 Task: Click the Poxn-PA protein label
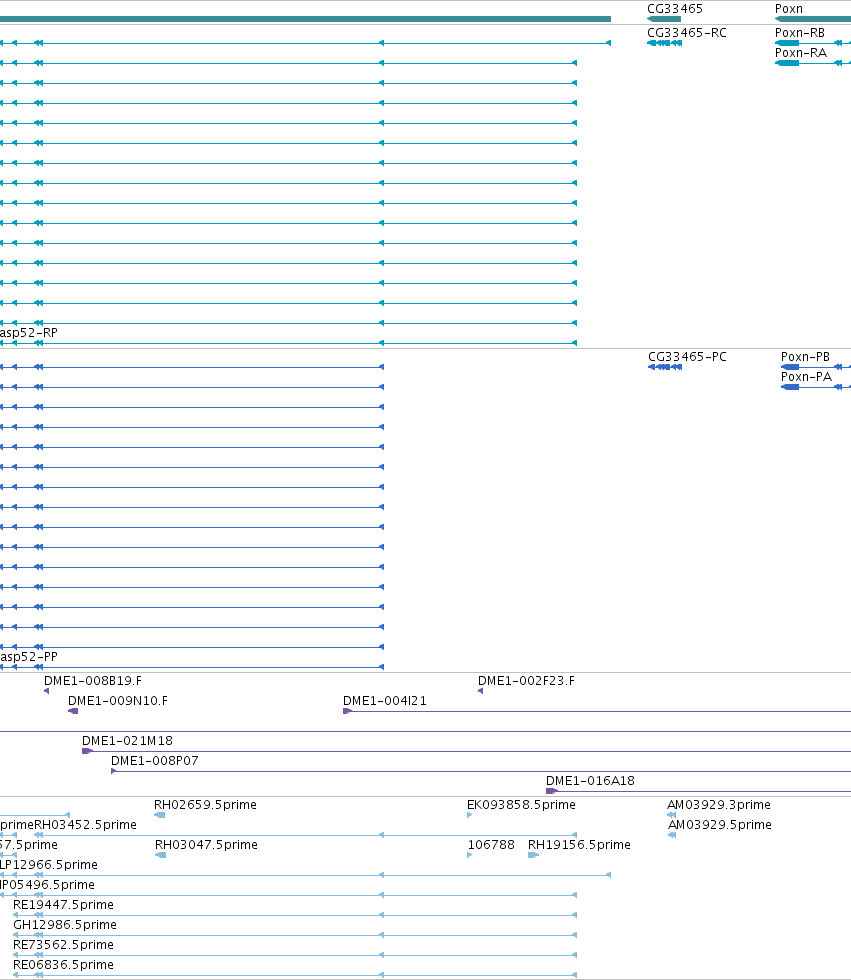[x=806, y=376]
